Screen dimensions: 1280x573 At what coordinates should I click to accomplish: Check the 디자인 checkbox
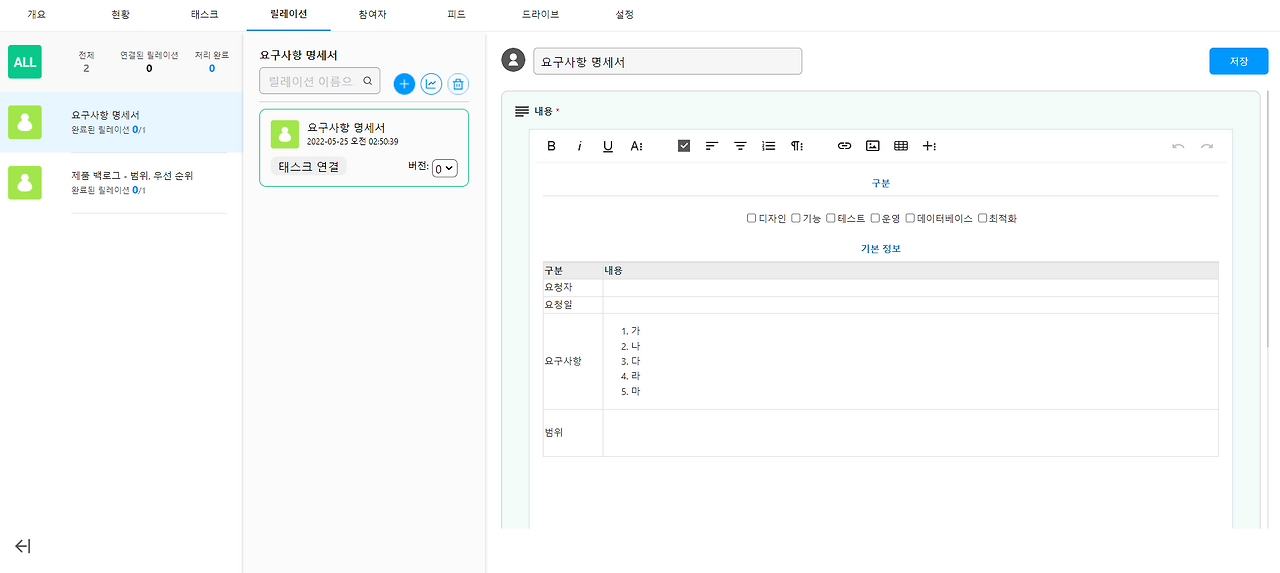tap(752, 218)
